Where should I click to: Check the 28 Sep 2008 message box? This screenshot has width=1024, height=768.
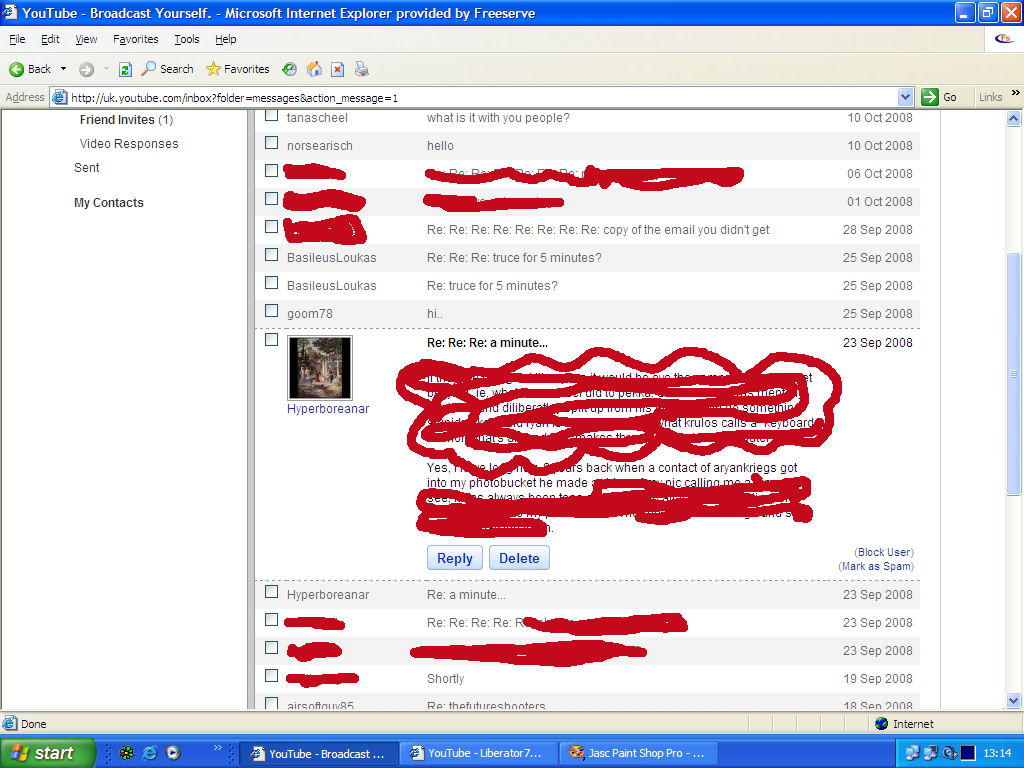coord(272,227)
